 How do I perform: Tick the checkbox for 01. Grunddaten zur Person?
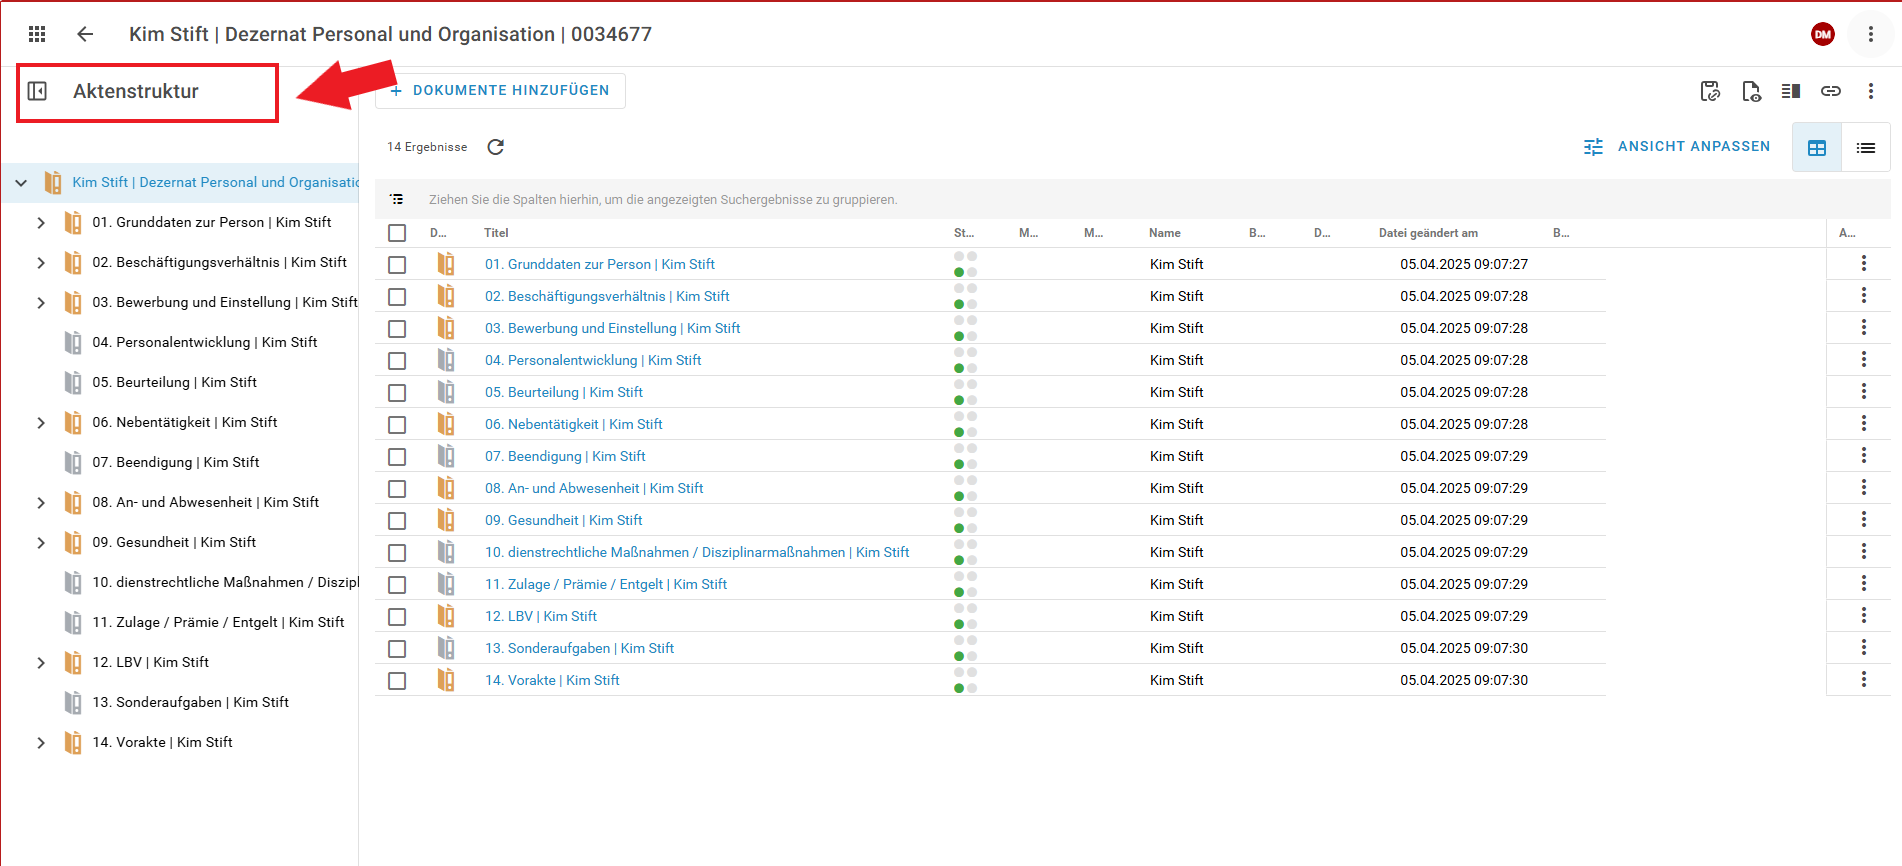click(397, 265)
